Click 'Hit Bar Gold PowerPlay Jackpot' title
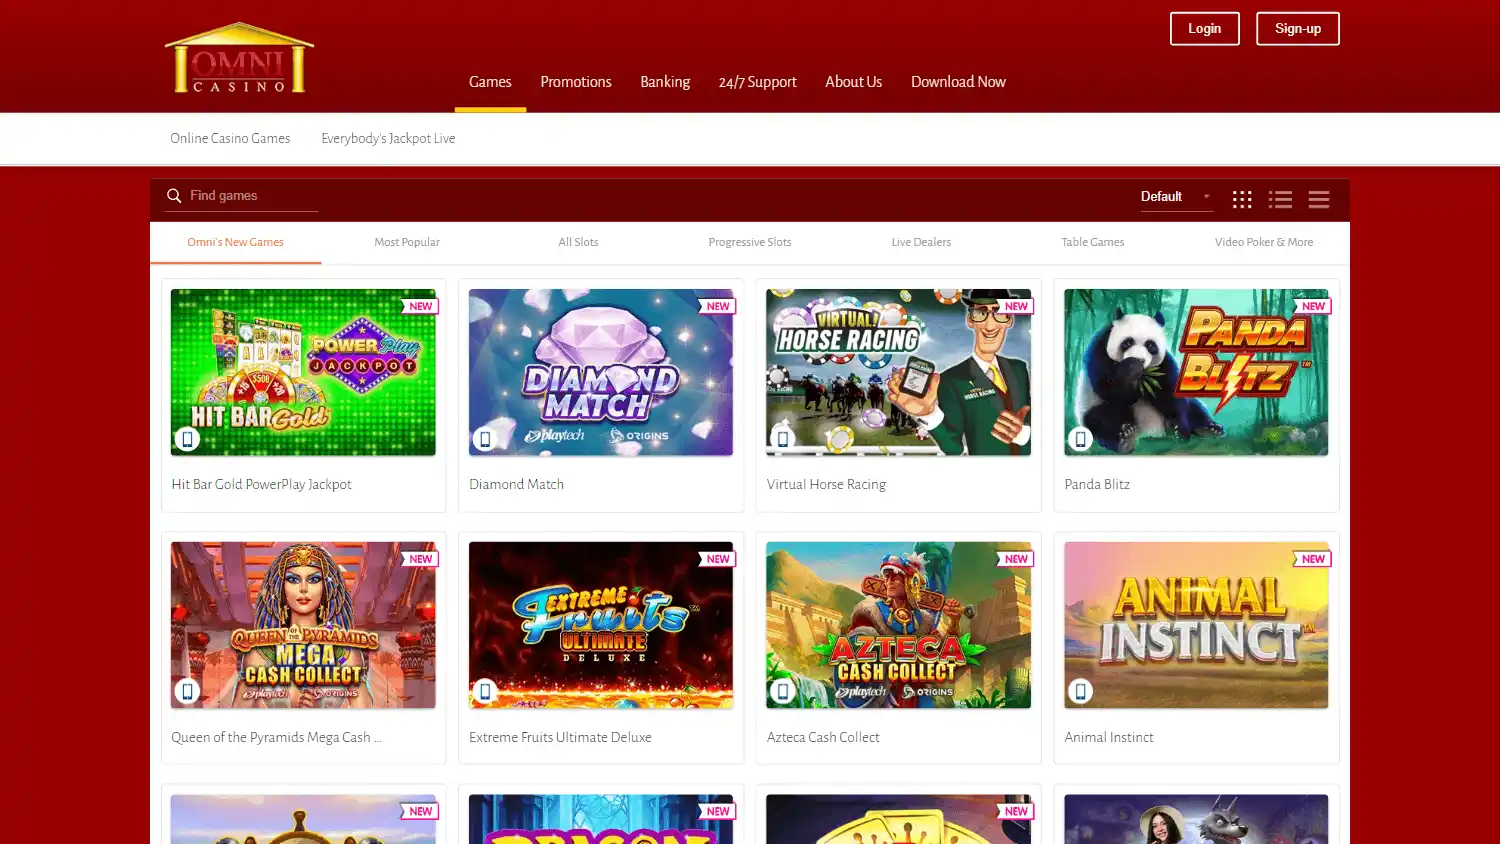 click(261, 484)
